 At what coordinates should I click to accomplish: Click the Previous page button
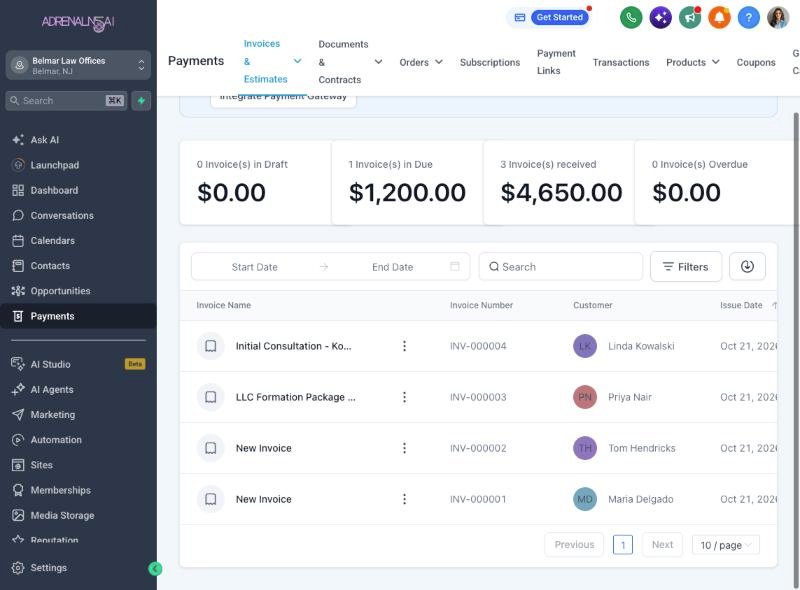[x=574, y=545]
